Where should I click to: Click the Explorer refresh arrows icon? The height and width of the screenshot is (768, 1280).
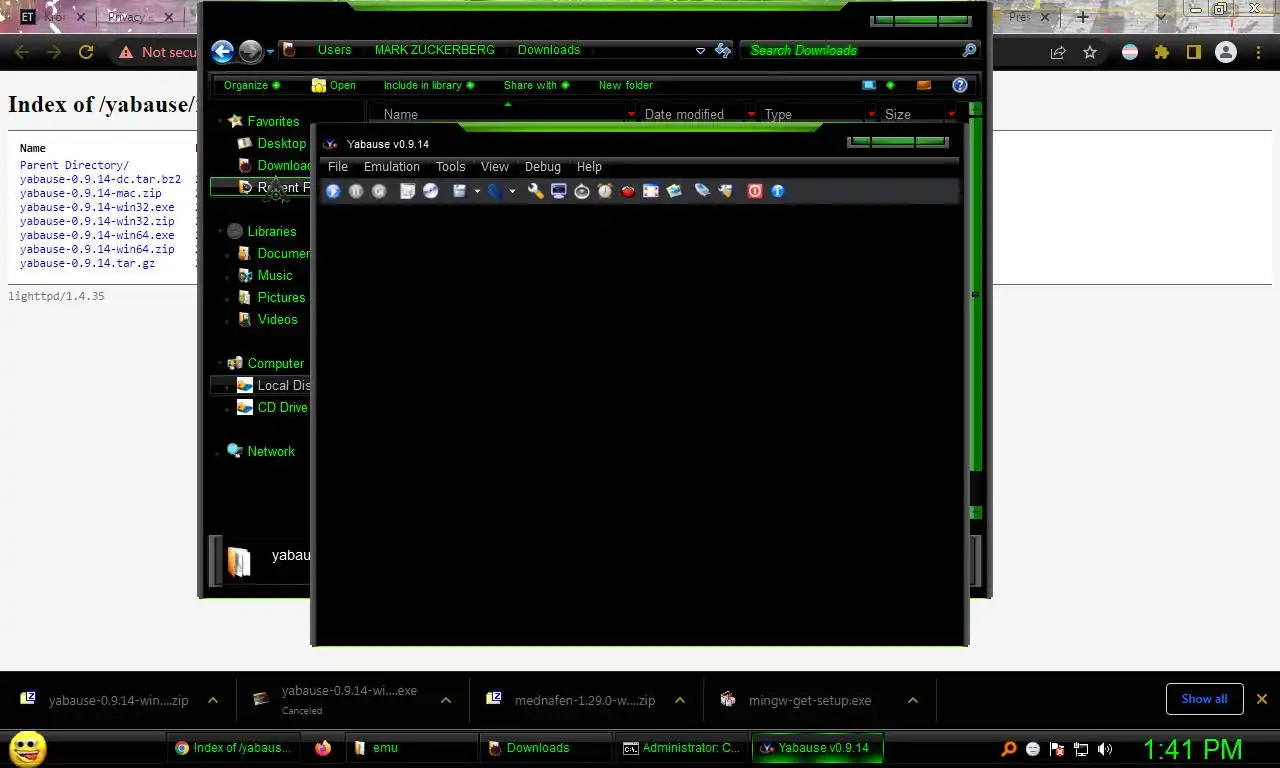point(723,50)
